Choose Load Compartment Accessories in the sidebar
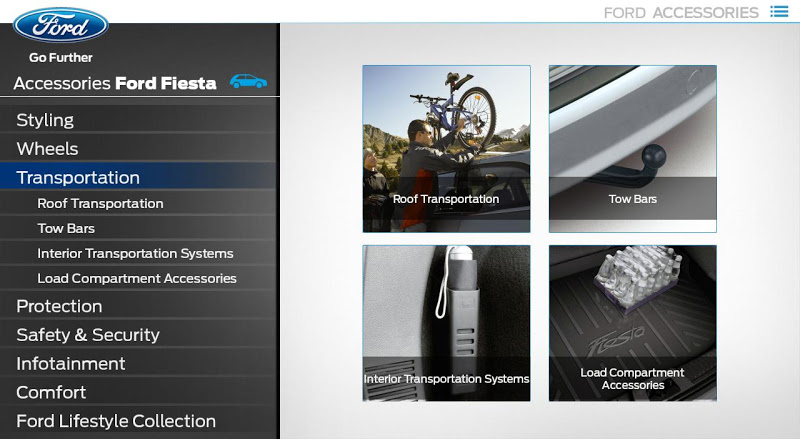800x439 pixels. 139,278
